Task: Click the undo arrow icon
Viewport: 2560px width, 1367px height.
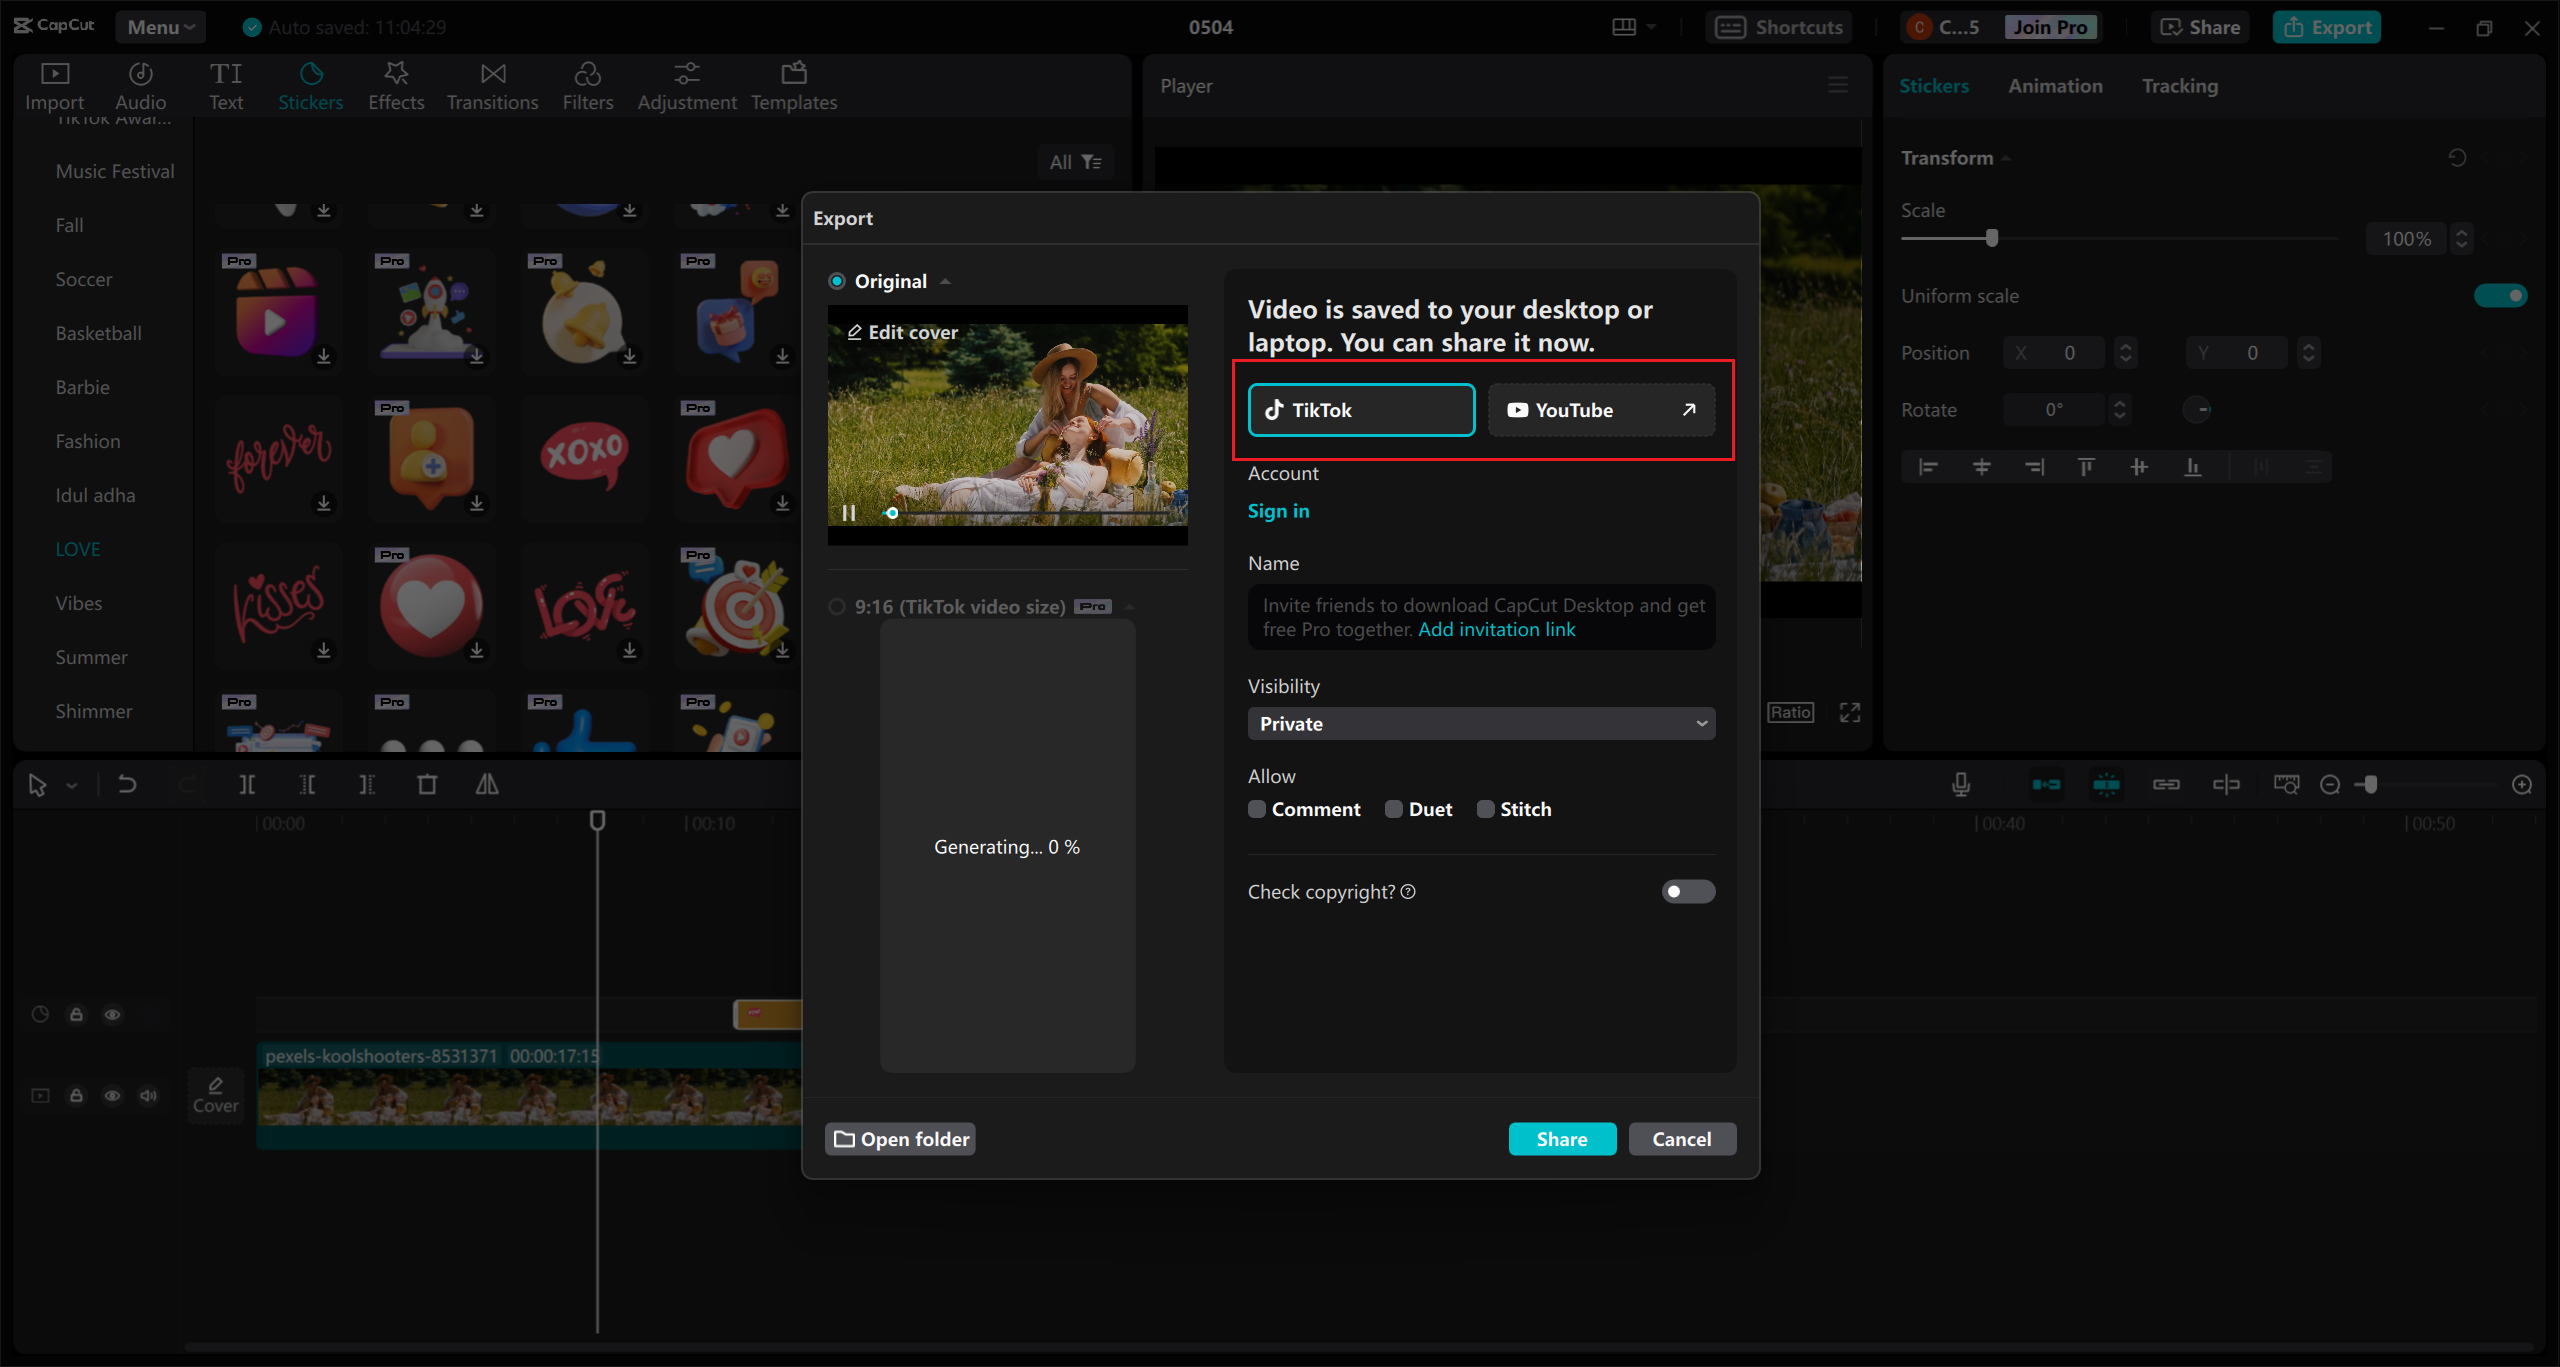Action: point(127,785)
